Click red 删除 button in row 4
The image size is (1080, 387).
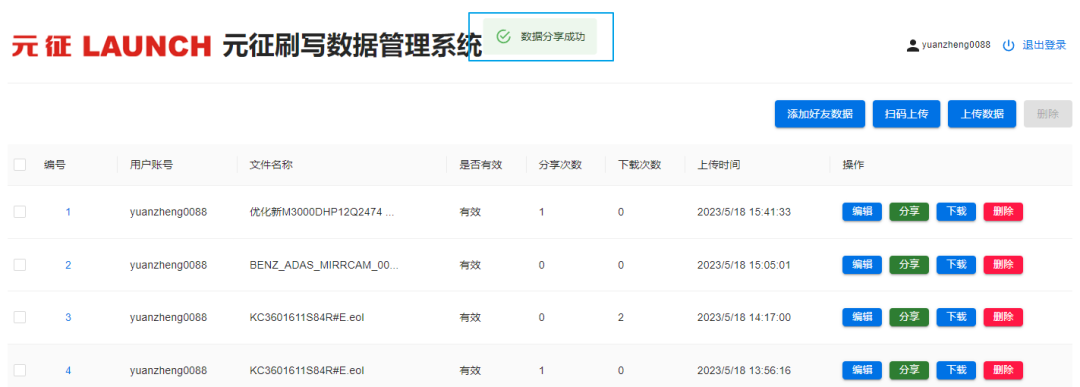coord(1003,370)
